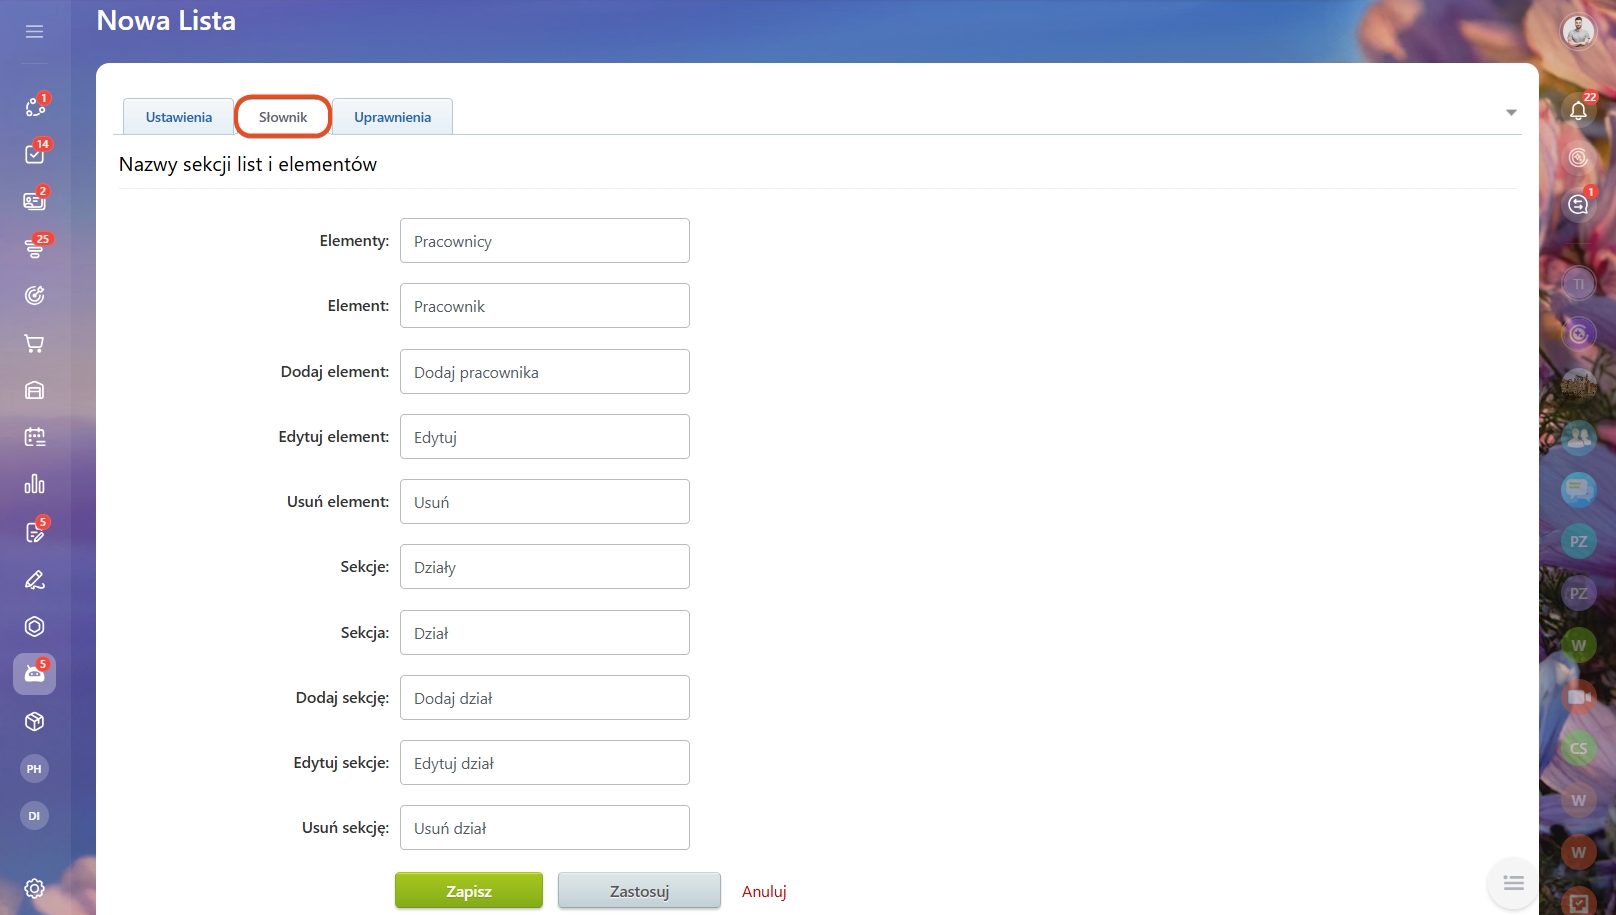
Task: Open the two-people group chat avatar
Action: (x=1578, y=437)
